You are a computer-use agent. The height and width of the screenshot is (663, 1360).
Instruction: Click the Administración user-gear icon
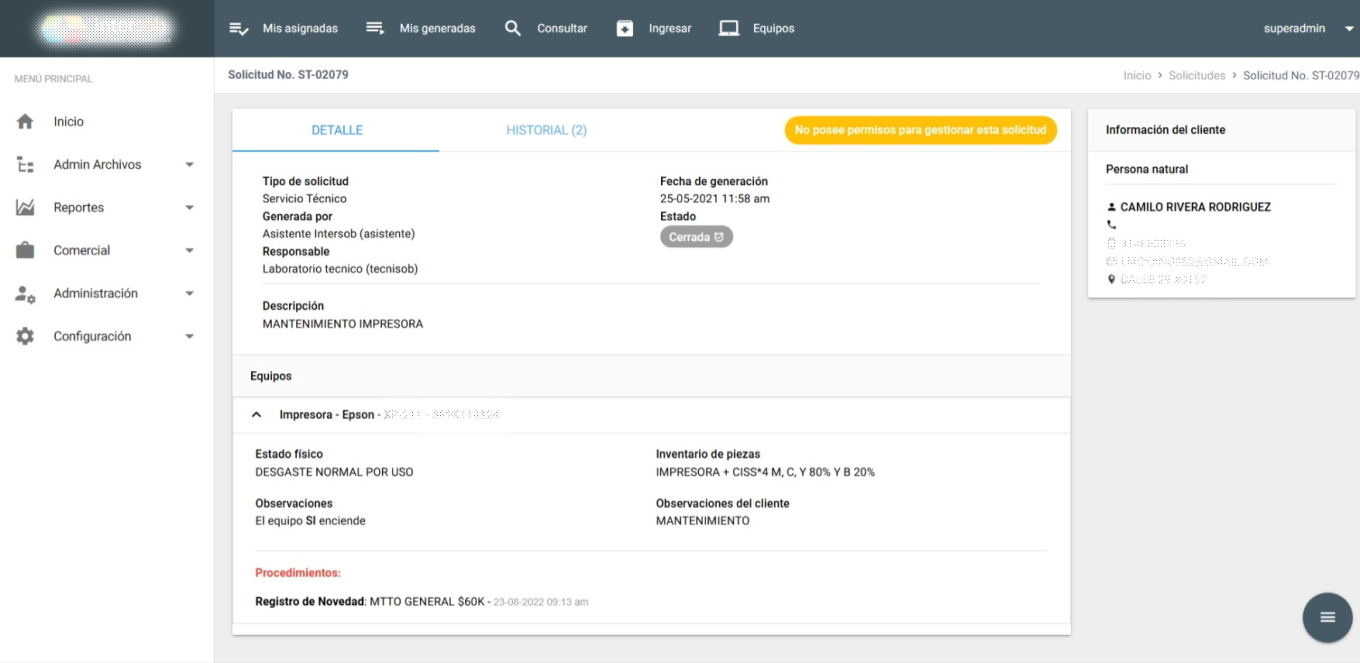click(25, 293)
